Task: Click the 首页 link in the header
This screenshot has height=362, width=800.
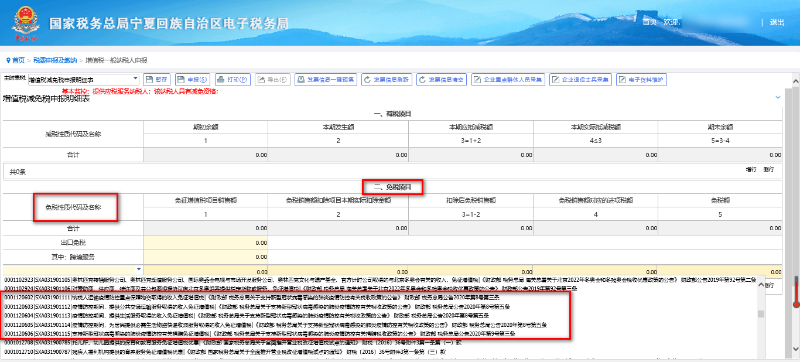Action: (649, 22)
